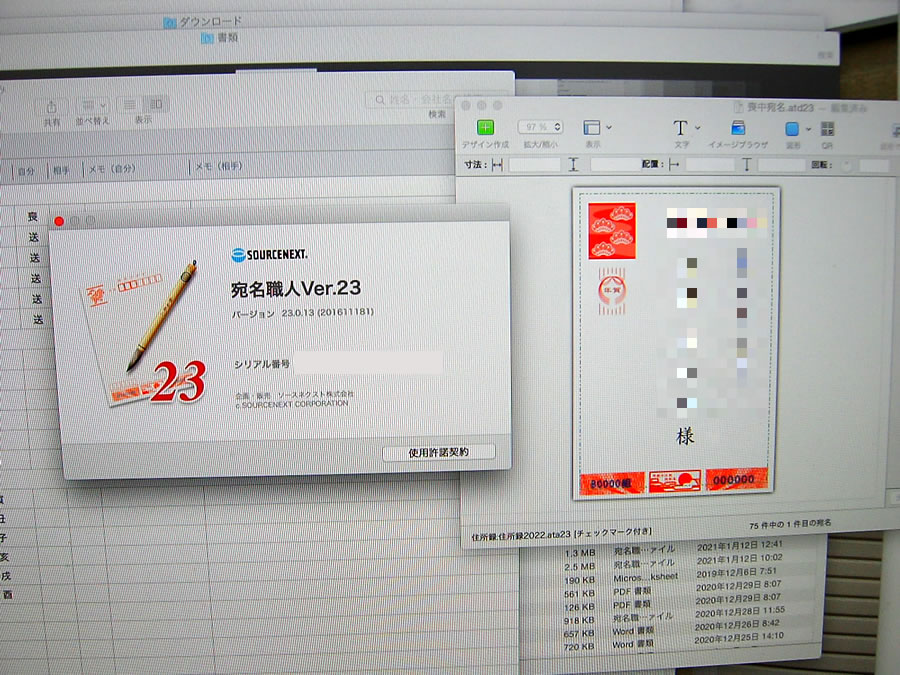Click the 自分 column header
Screen dimensions: 900x675
tap(26, 171)
